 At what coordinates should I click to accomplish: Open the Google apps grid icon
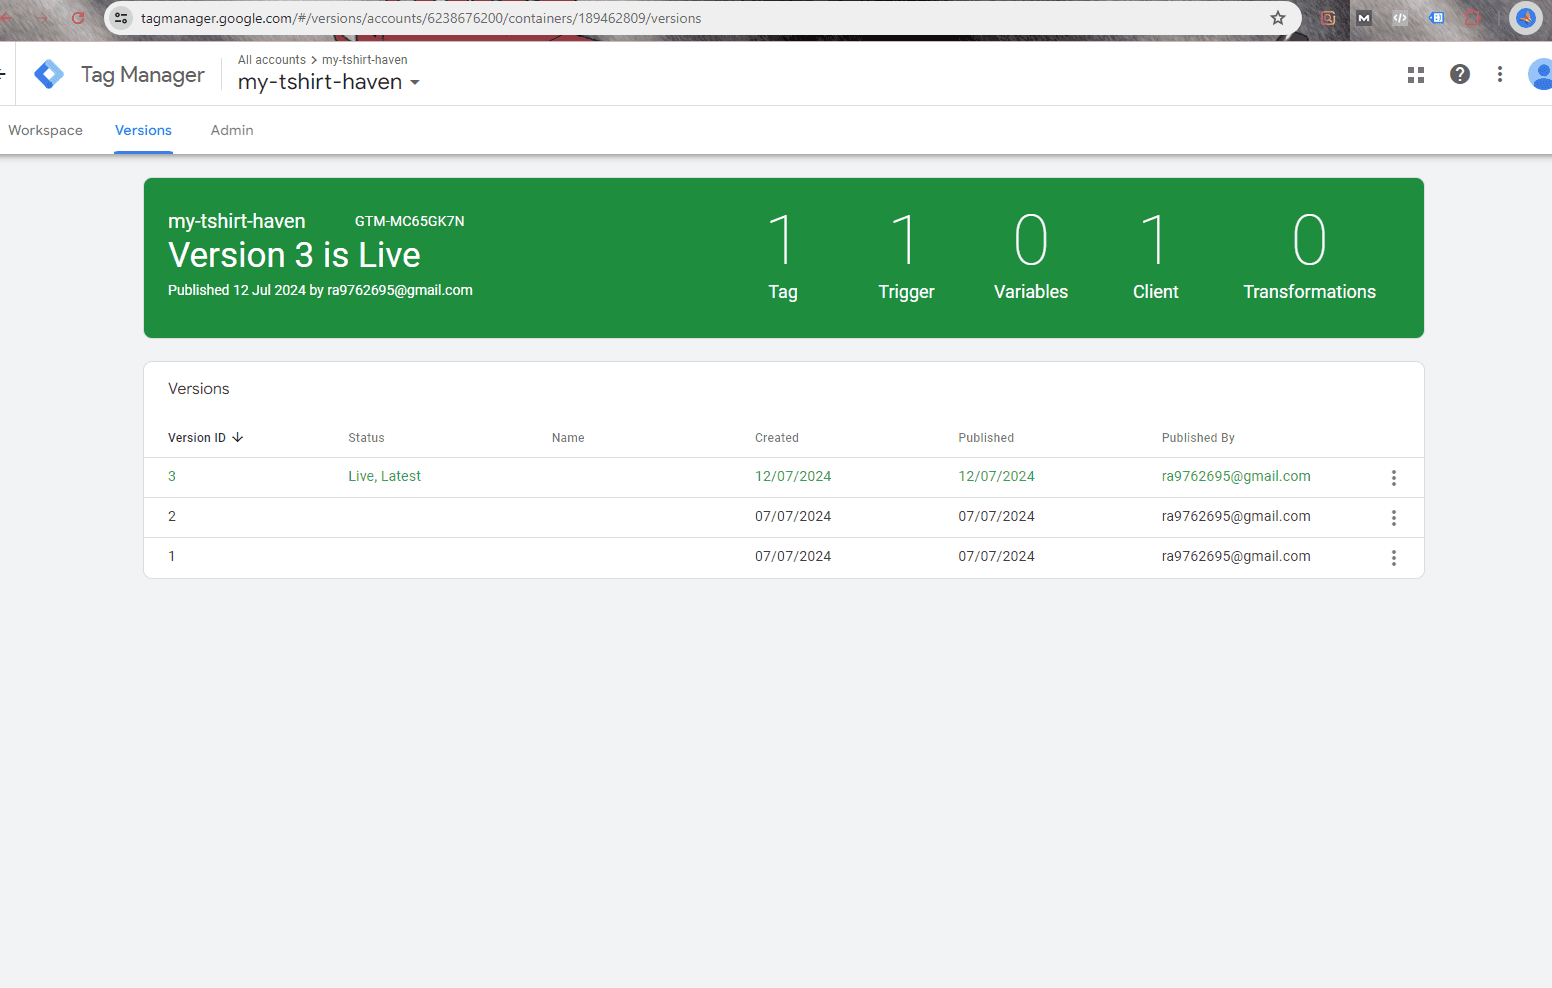tap(1416, 75)
